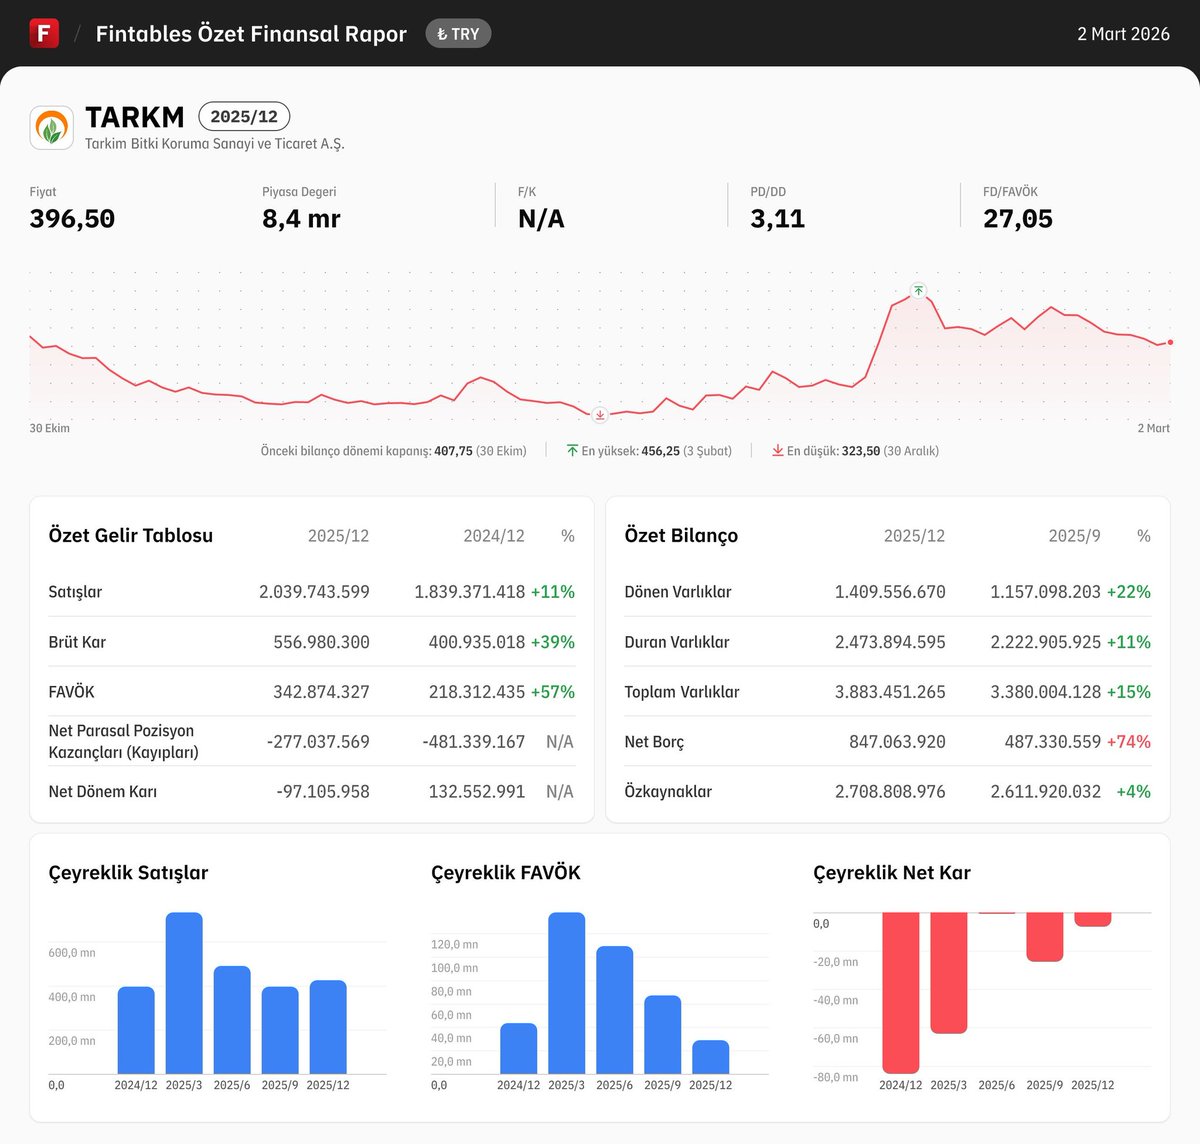Click the En düşük 323,50 text
Image resolution: width=1200 pixels, height=1144 pixels.
click(863, 451)
